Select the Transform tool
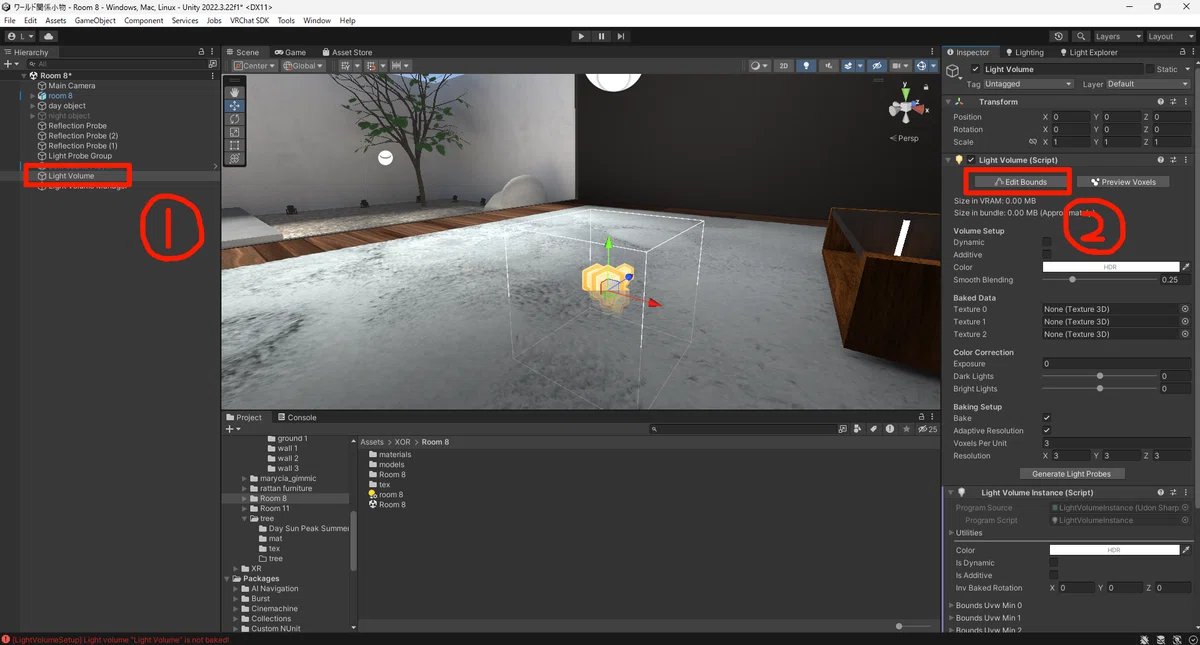1200x645 pixels. point(235,158)
